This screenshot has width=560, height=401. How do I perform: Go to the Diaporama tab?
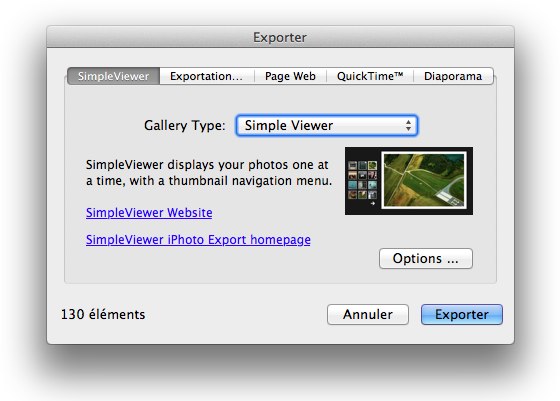click(x=453, y=76)
